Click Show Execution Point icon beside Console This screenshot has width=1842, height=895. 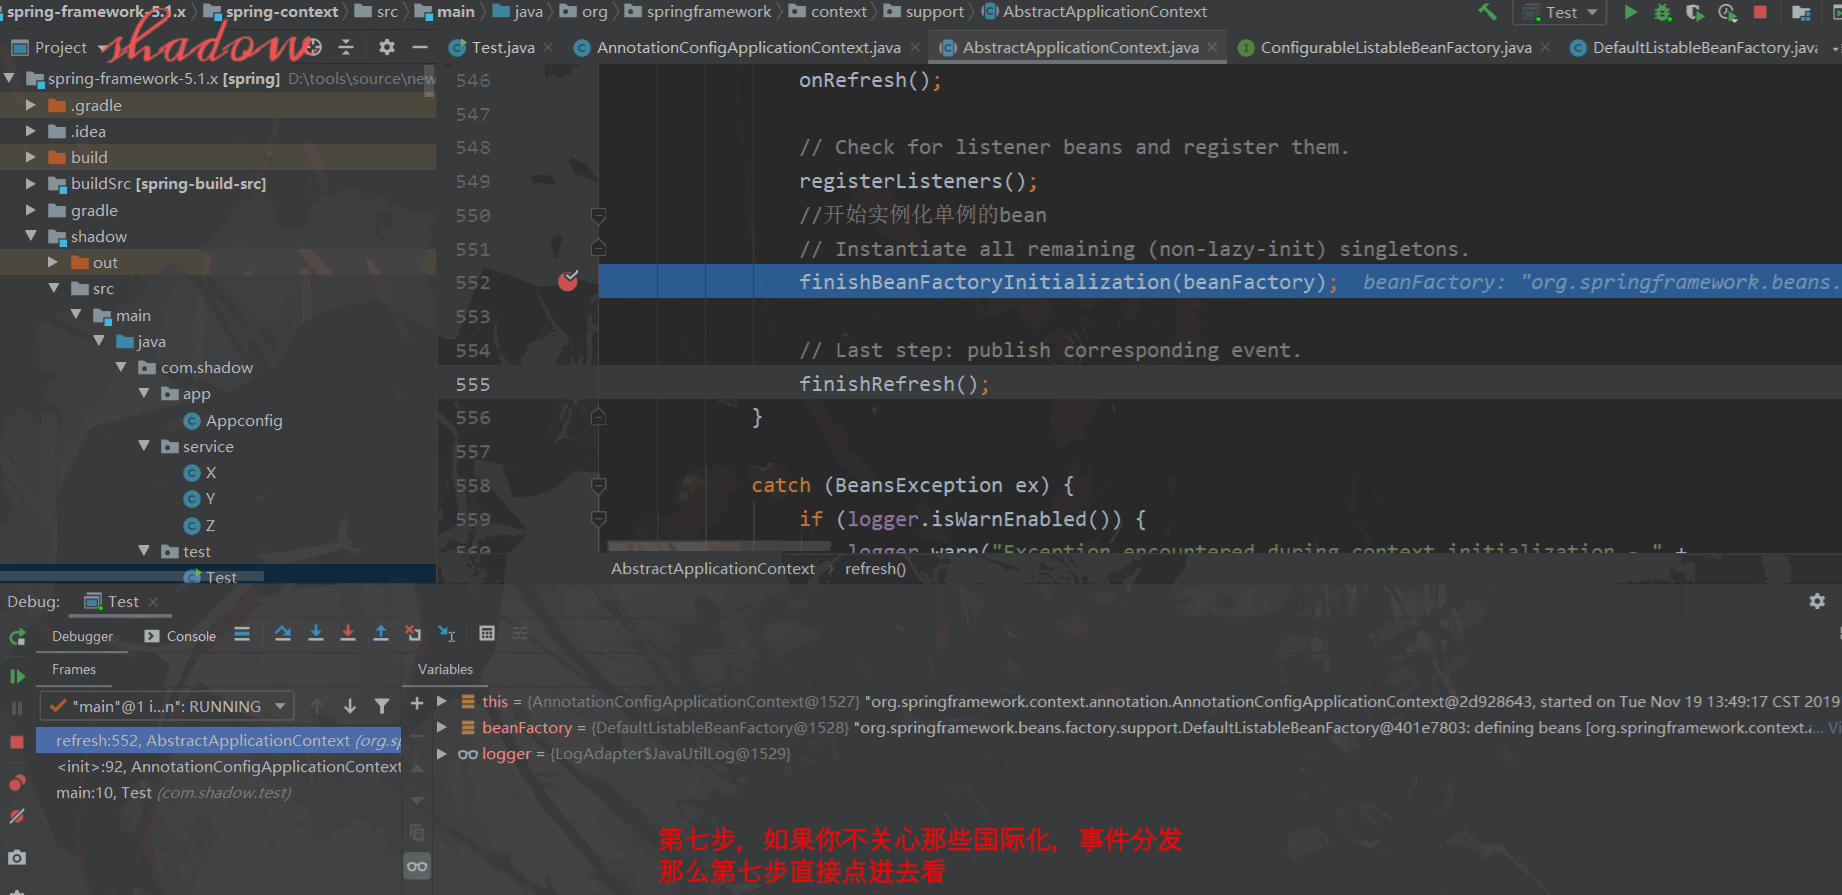pyautogui.click(x=242, y=633)
